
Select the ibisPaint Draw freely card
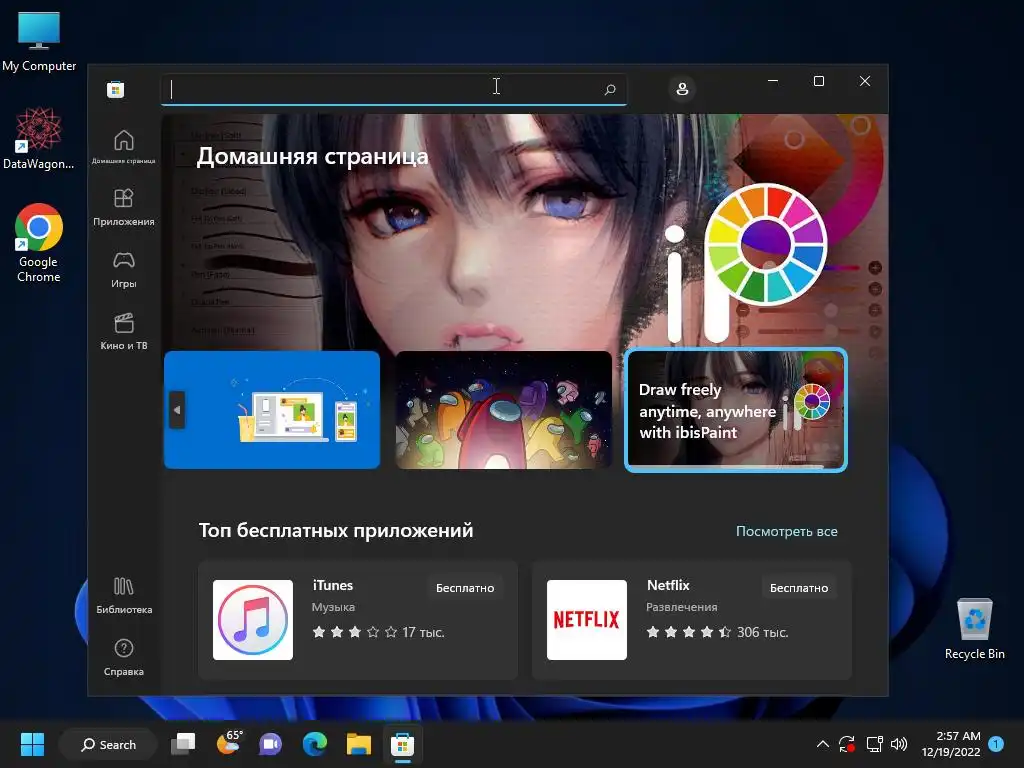735,410
